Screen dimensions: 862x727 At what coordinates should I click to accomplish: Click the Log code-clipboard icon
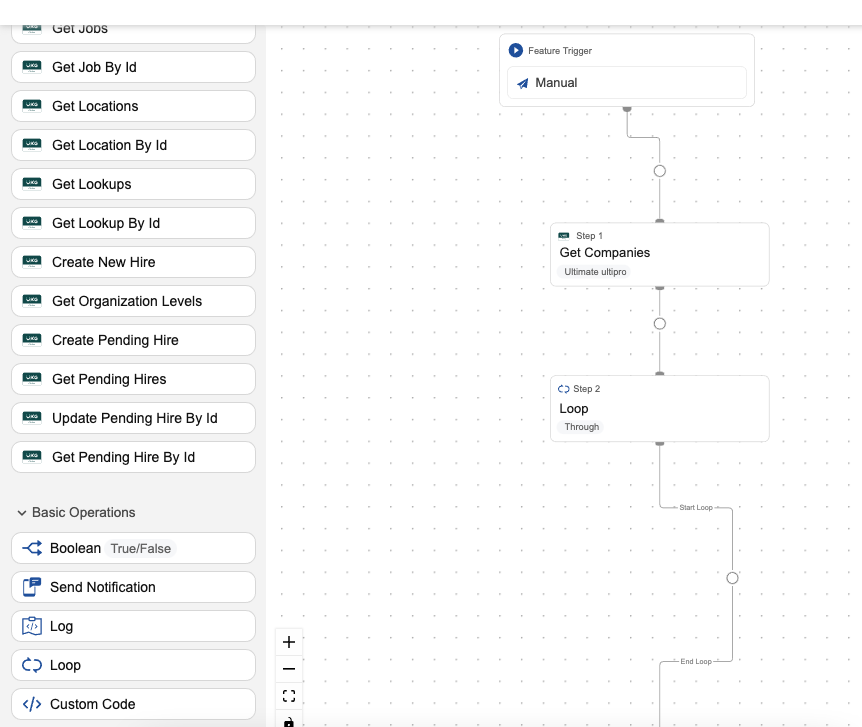[x=32, y=626]
